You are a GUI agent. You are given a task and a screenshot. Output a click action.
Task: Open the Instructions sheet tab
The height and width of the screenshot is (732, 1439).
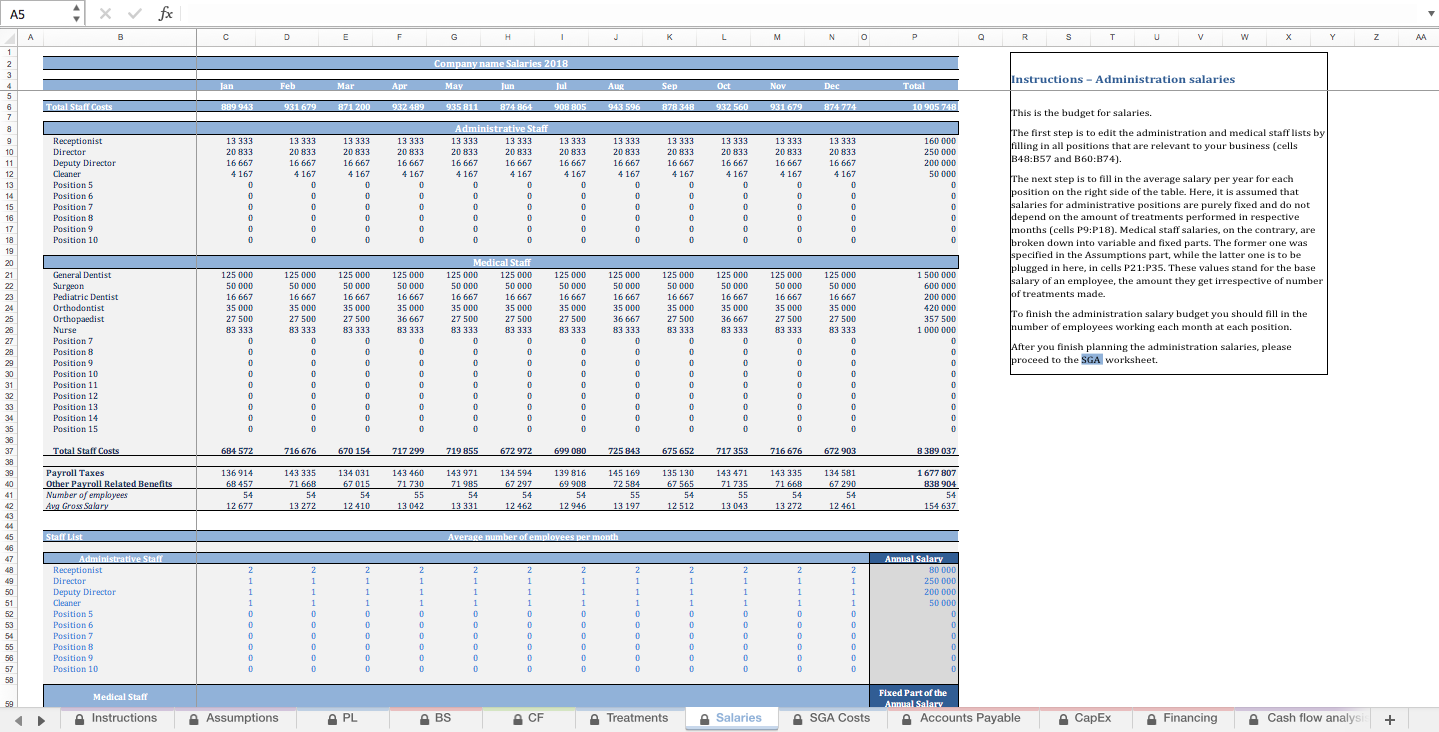[x=114, y=718]
